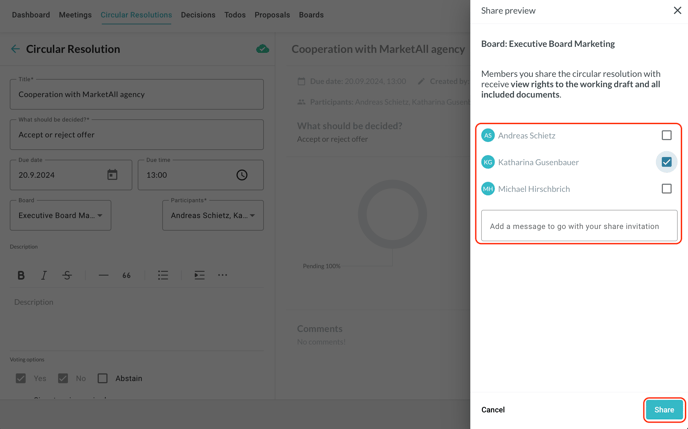Open the Proposals tab
Screen dimensions: 688x429
click(272, 15)
